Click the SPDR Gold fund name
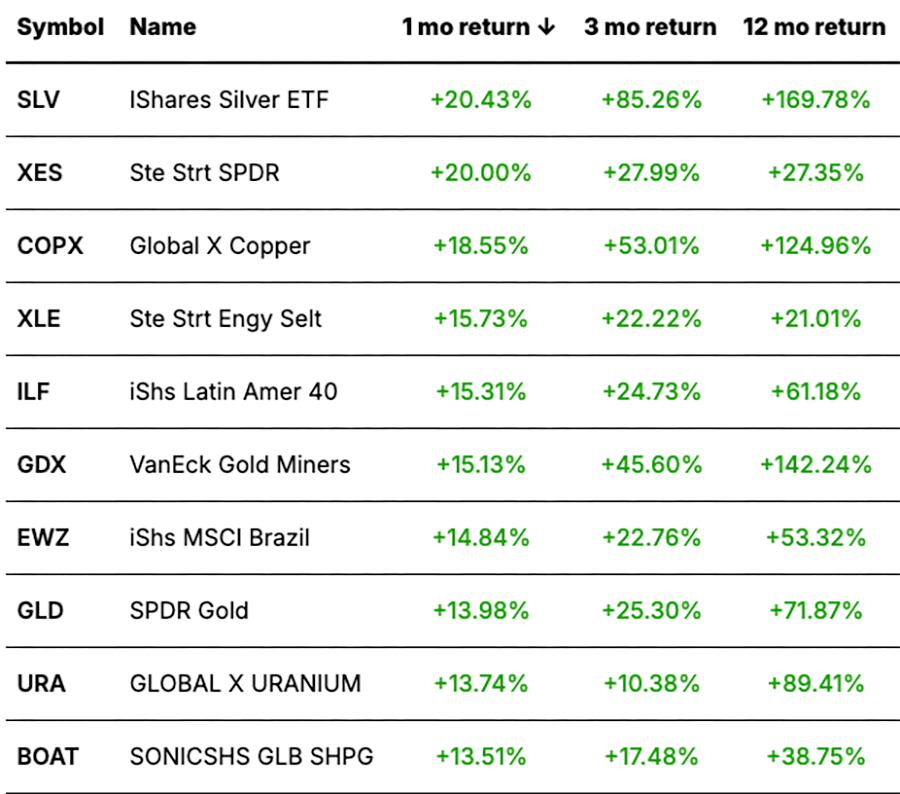Screen dimensions: 900x794 (x=189, y=611)
